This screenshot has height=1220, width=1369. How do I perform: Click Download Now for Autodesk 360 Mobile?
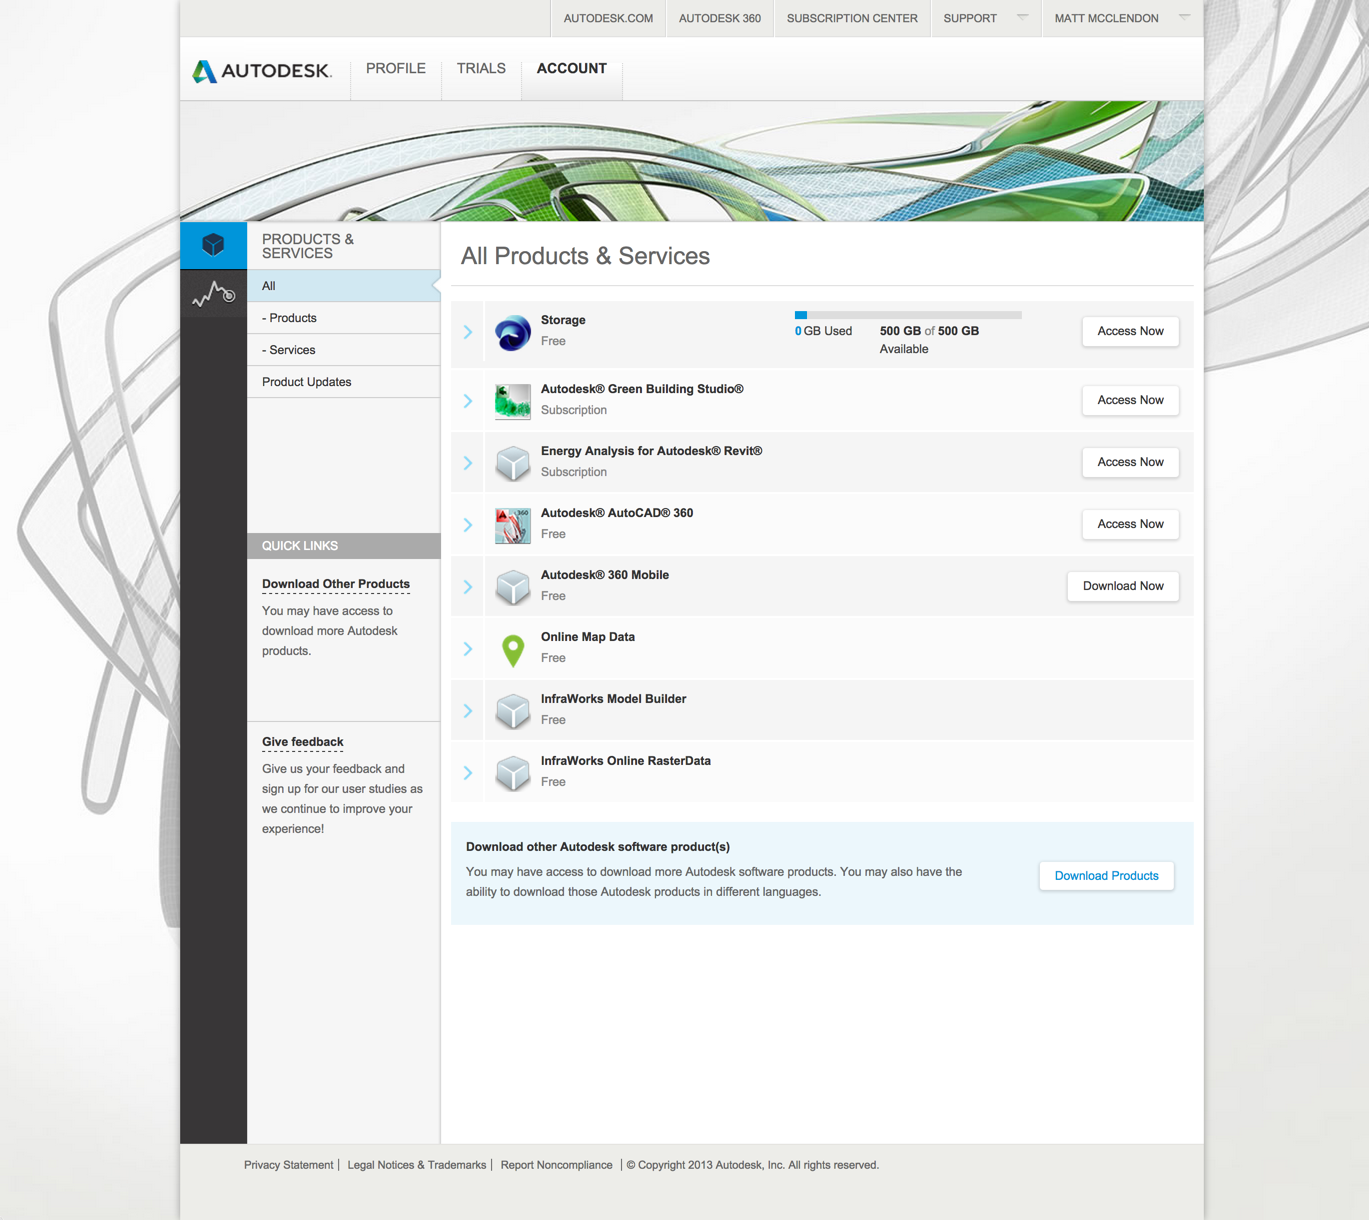(1123, 586)
